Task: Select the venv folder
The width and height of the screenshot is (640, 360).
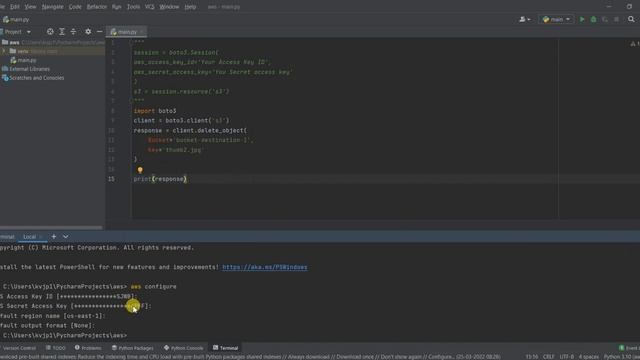Action: 23,51
